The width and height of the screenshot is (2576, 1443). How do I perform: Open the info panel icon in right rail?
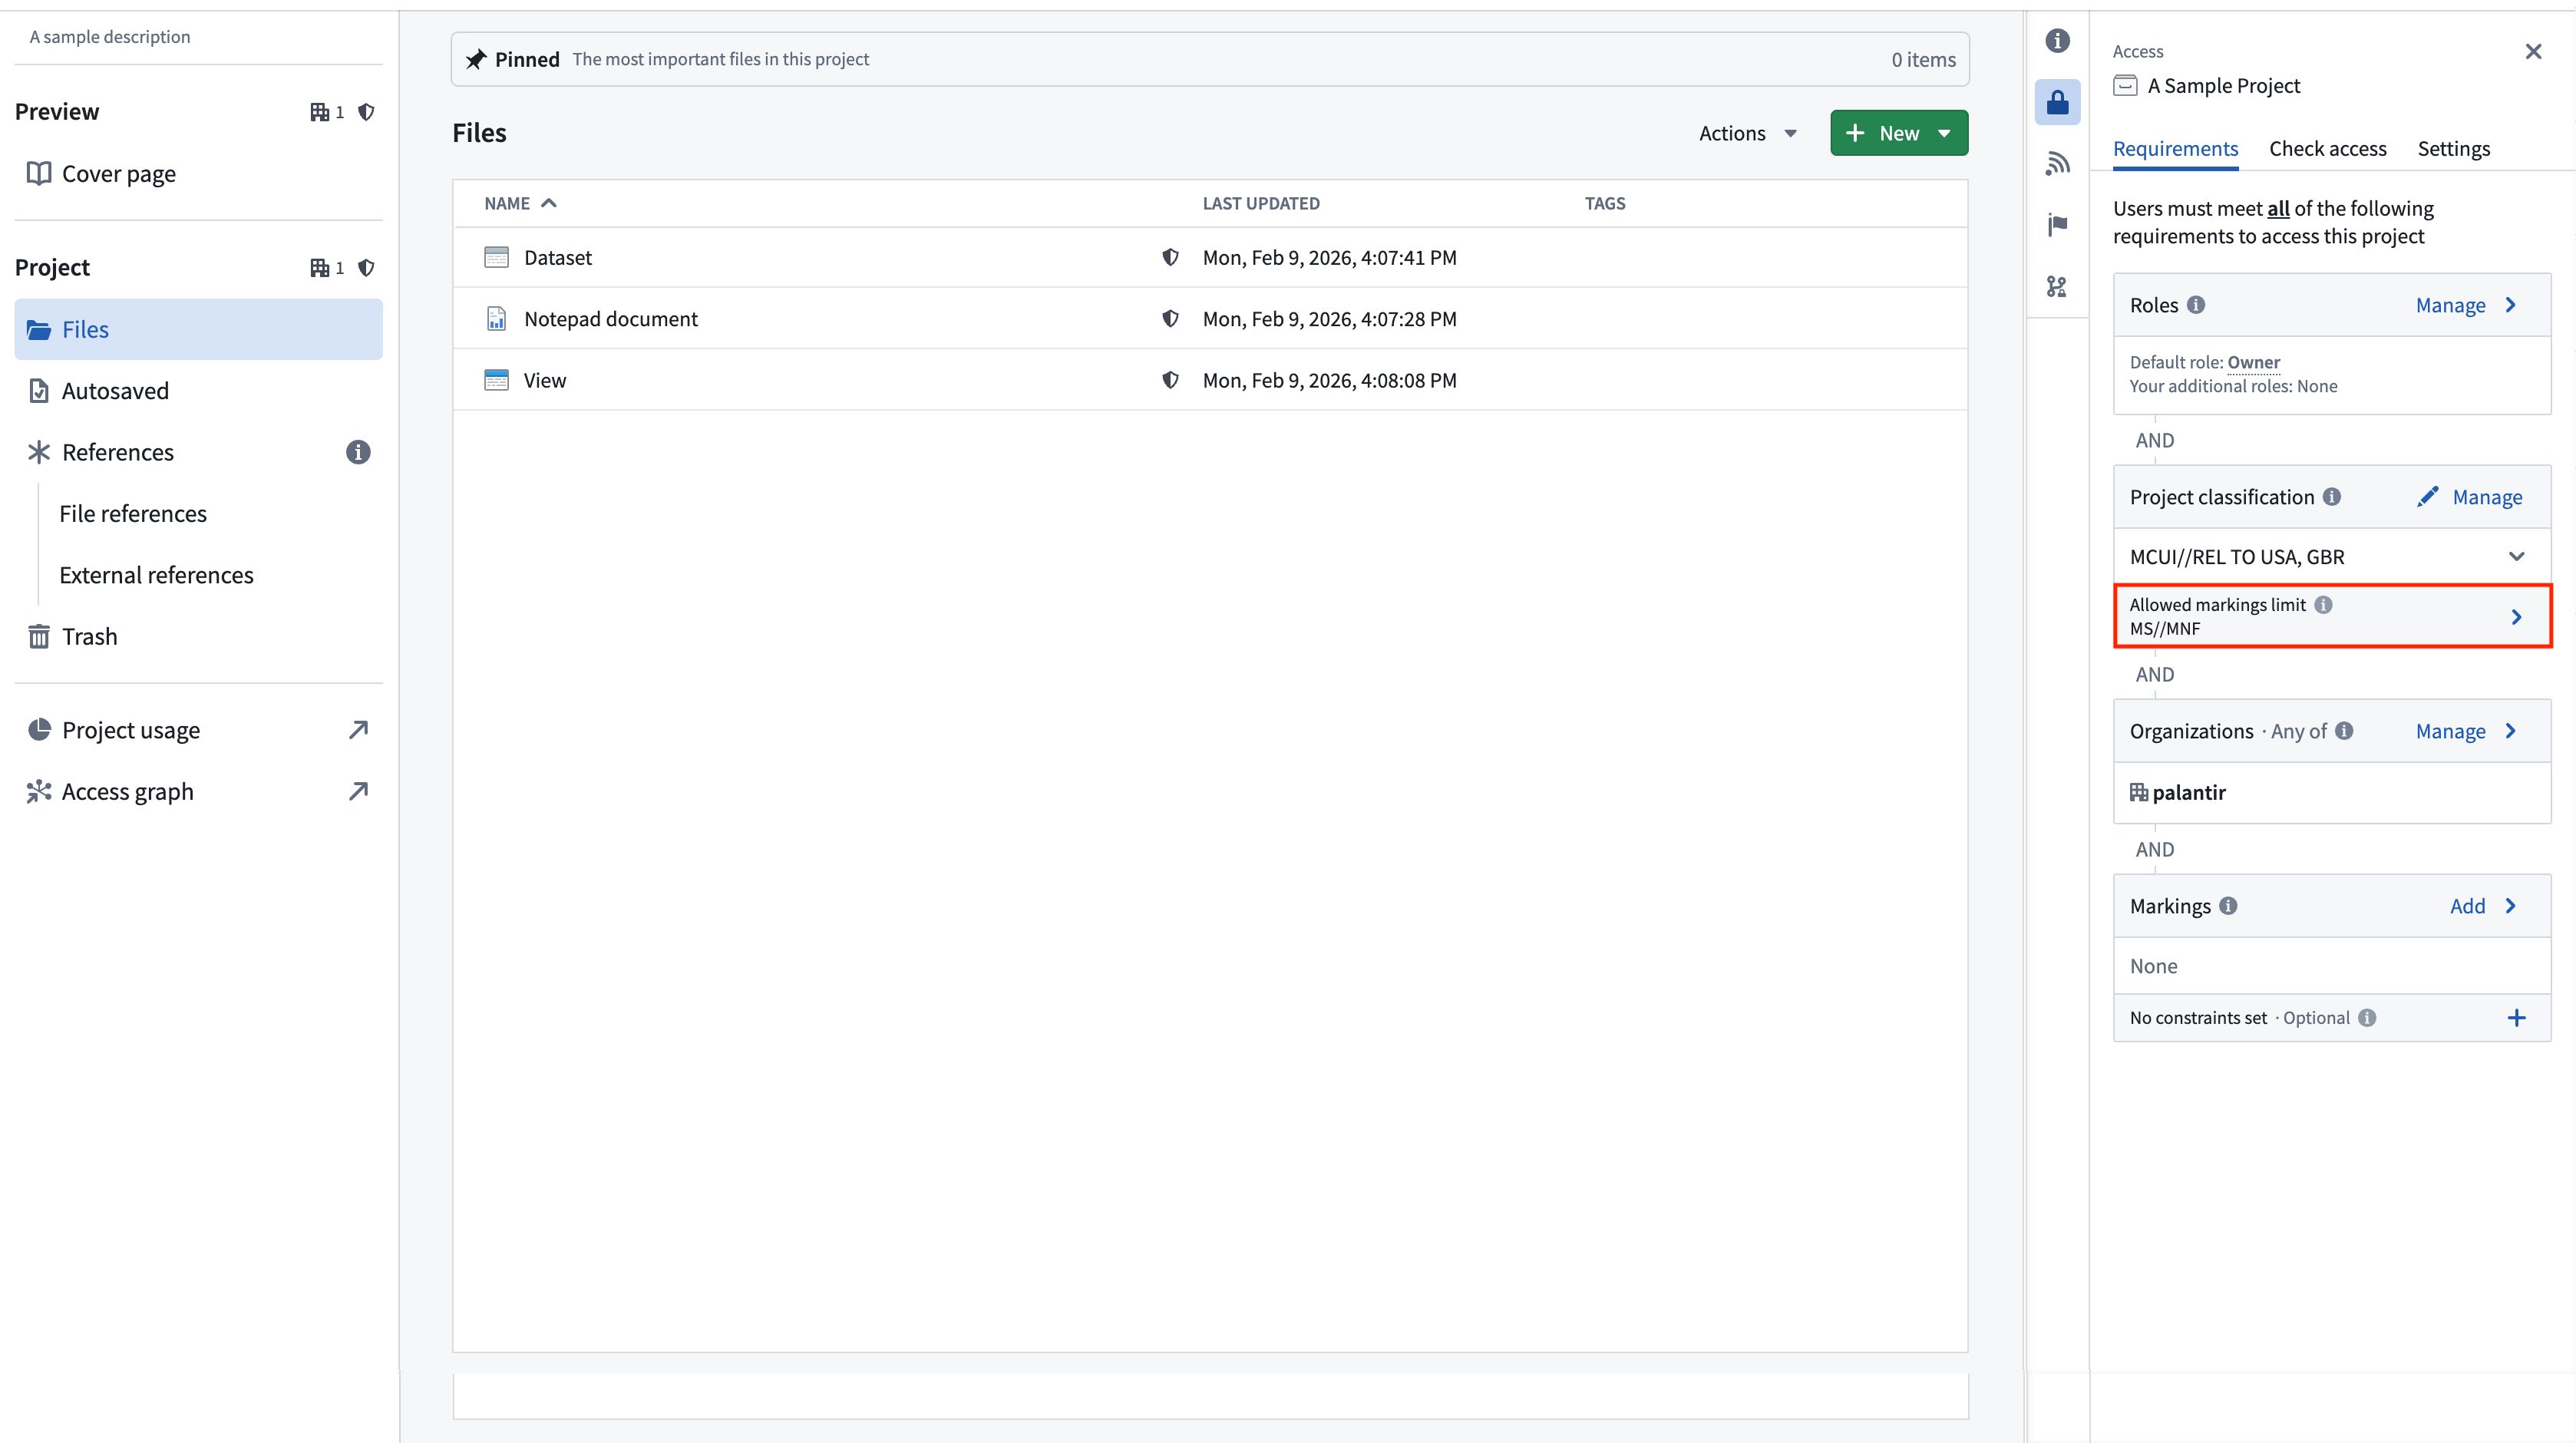click(2057, 40)
